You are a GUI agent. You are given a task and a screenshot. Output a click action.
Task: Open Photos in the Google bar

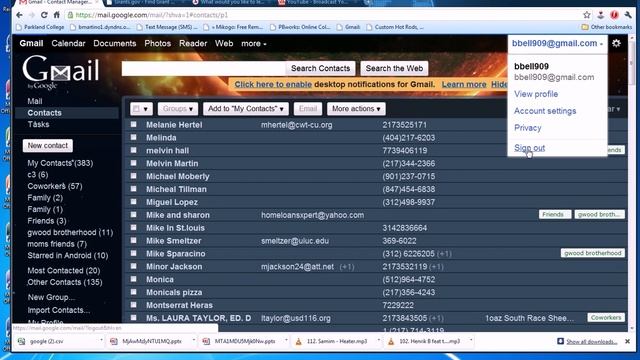click(x=158, y=43)
